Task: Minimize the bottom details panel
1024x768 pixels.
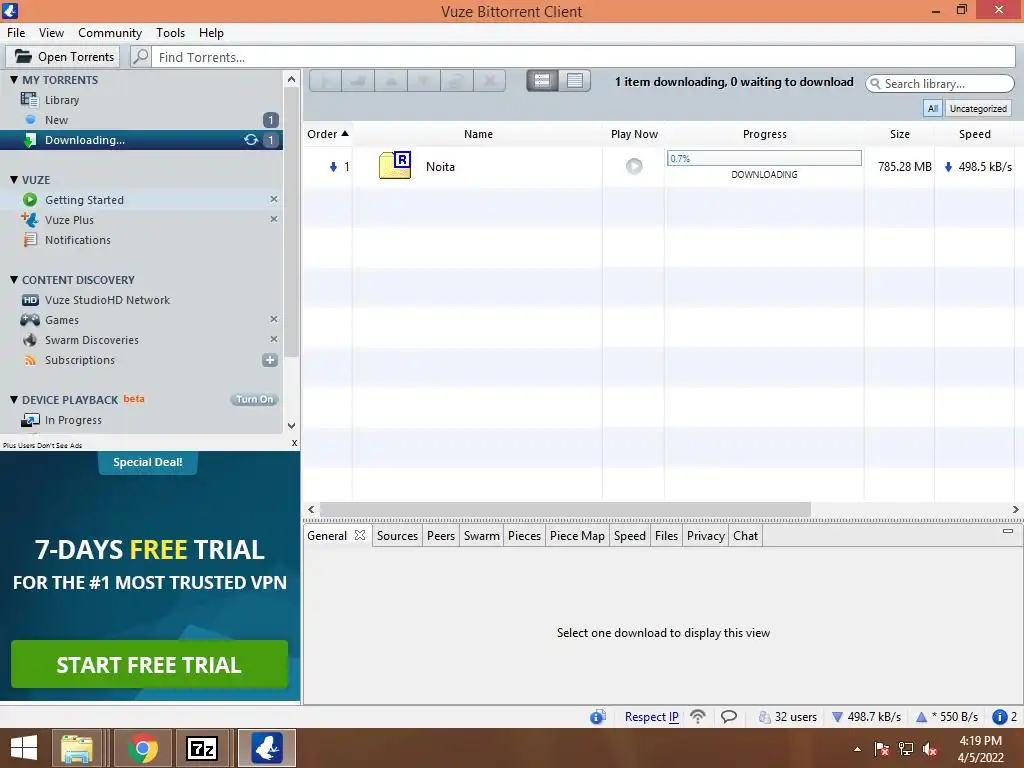Action: click(x=1008, y=531)
